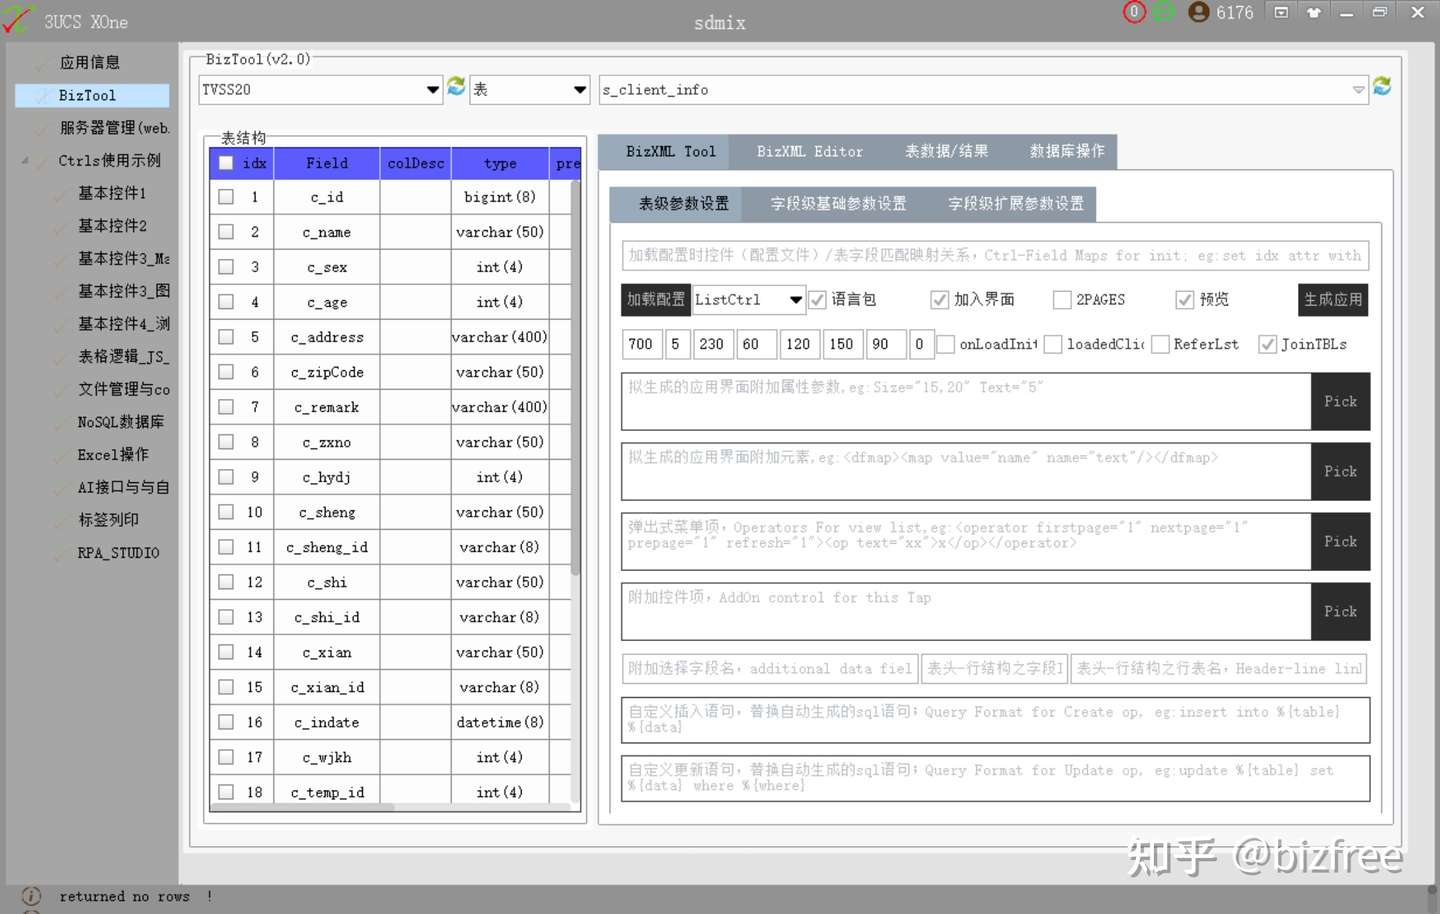Screen dimensions: 1440x914
Task: Click the width field showing 700
Action: coord(641,344)
